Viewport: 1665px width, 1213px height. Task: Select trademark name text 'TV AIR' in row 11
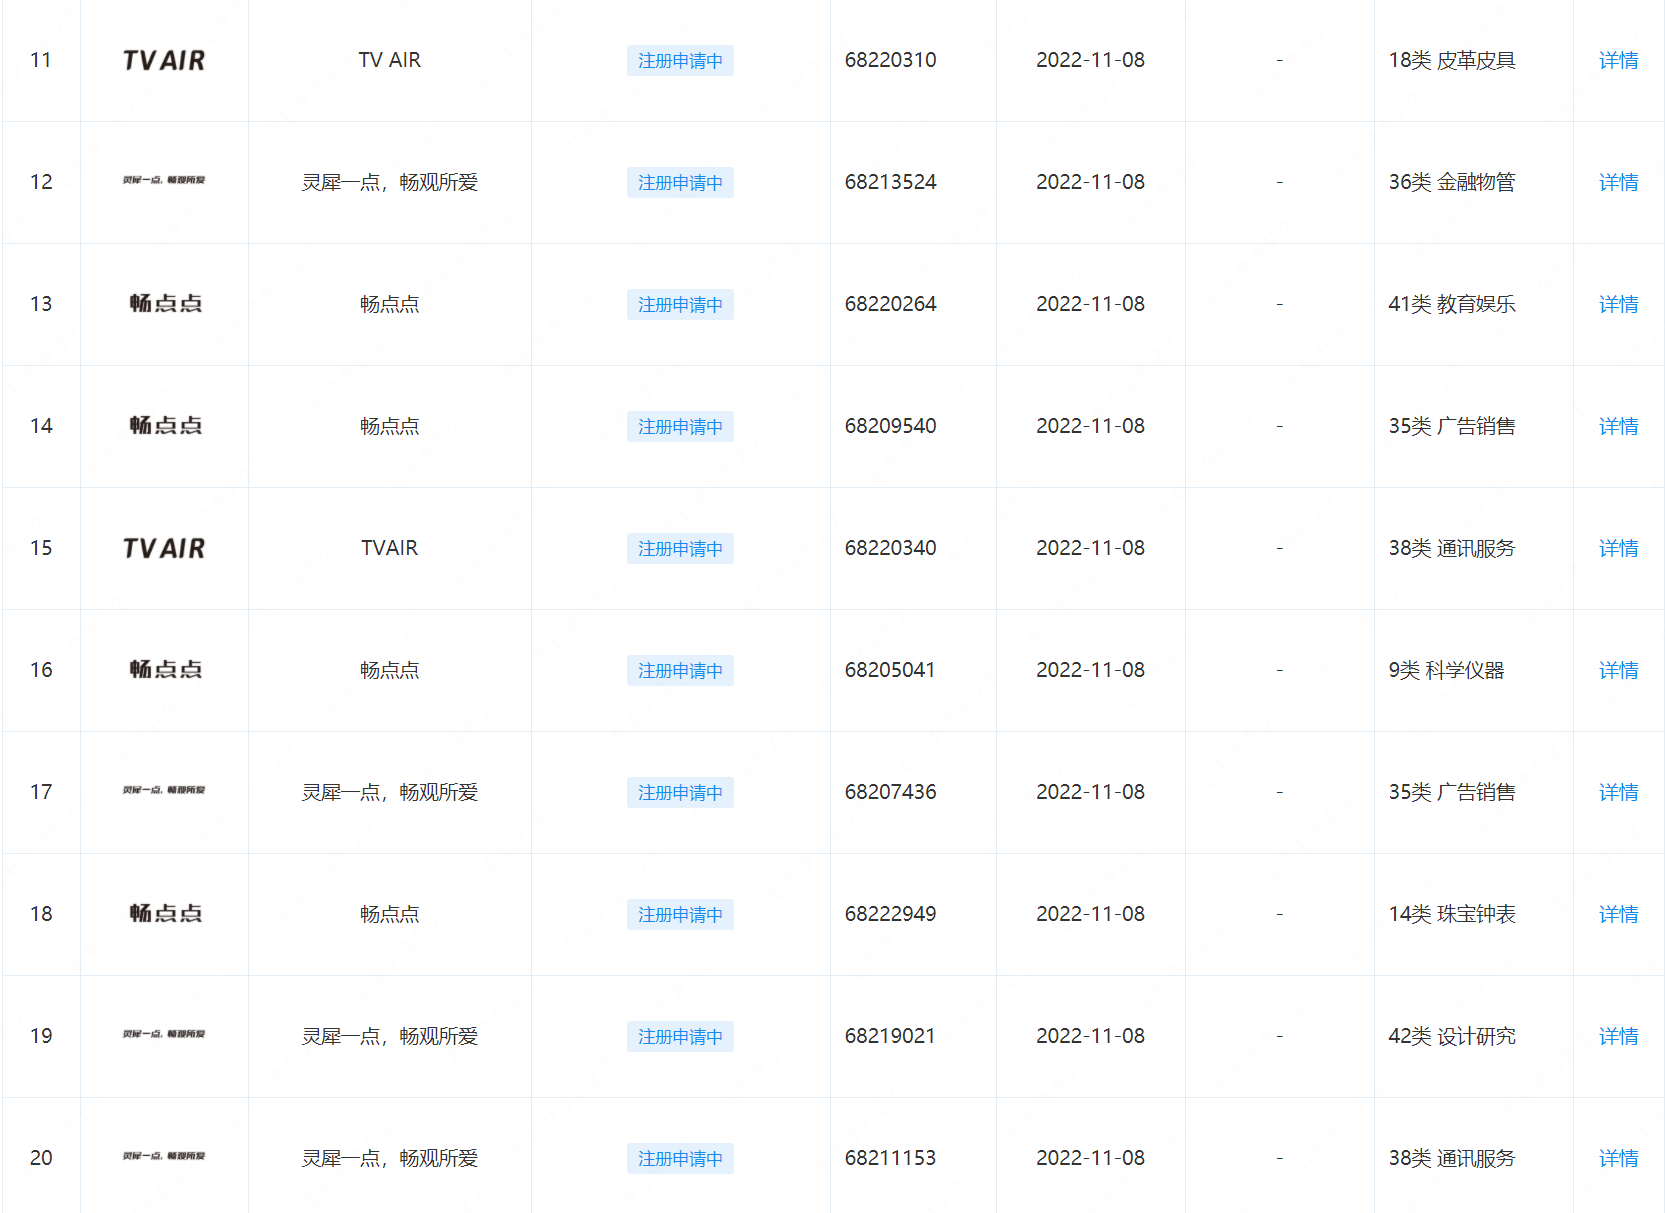click(x=390, y=60)
